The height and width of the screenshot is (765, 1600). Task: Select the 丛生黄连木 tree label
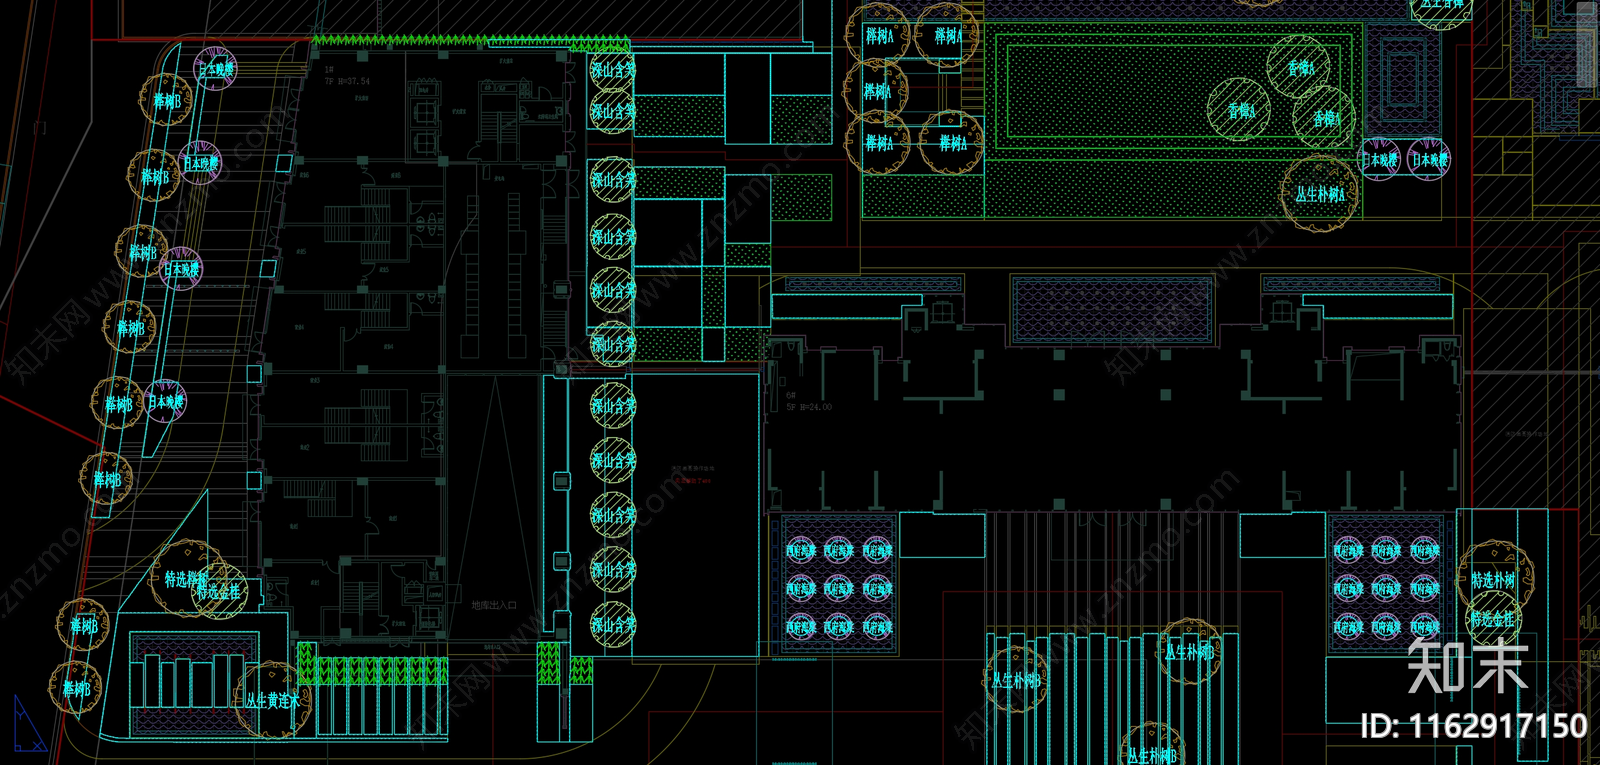coord(272,701)
